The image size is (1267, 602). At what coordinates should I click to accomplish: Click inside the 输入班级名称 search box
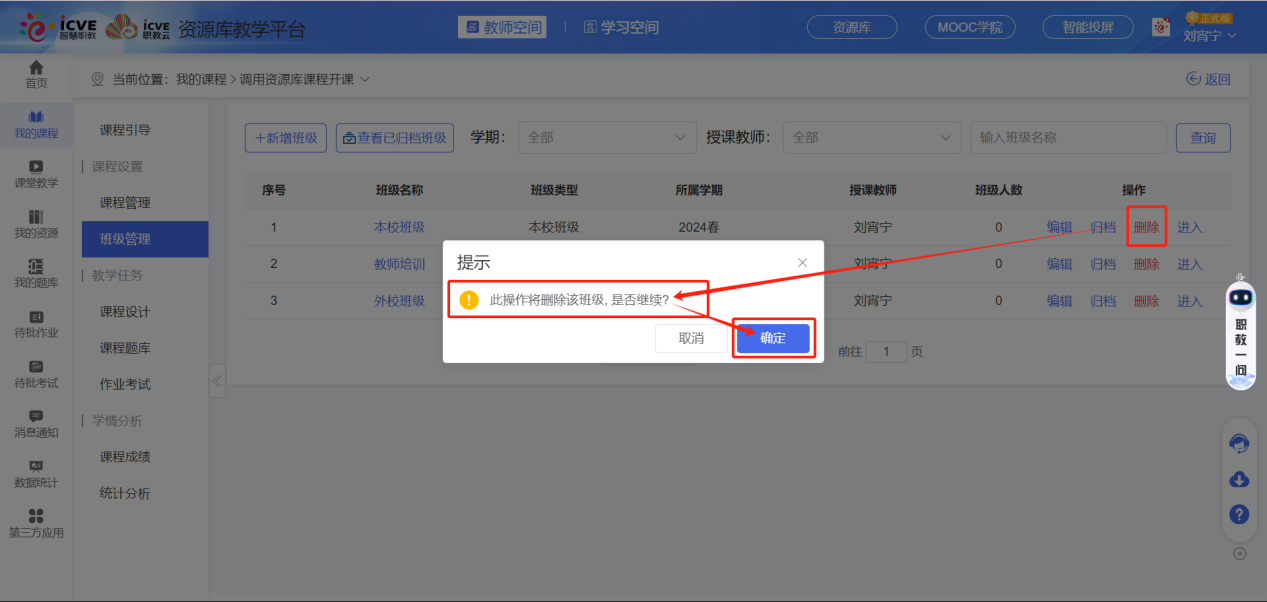pyautogui.click(x=1067, y=137)
